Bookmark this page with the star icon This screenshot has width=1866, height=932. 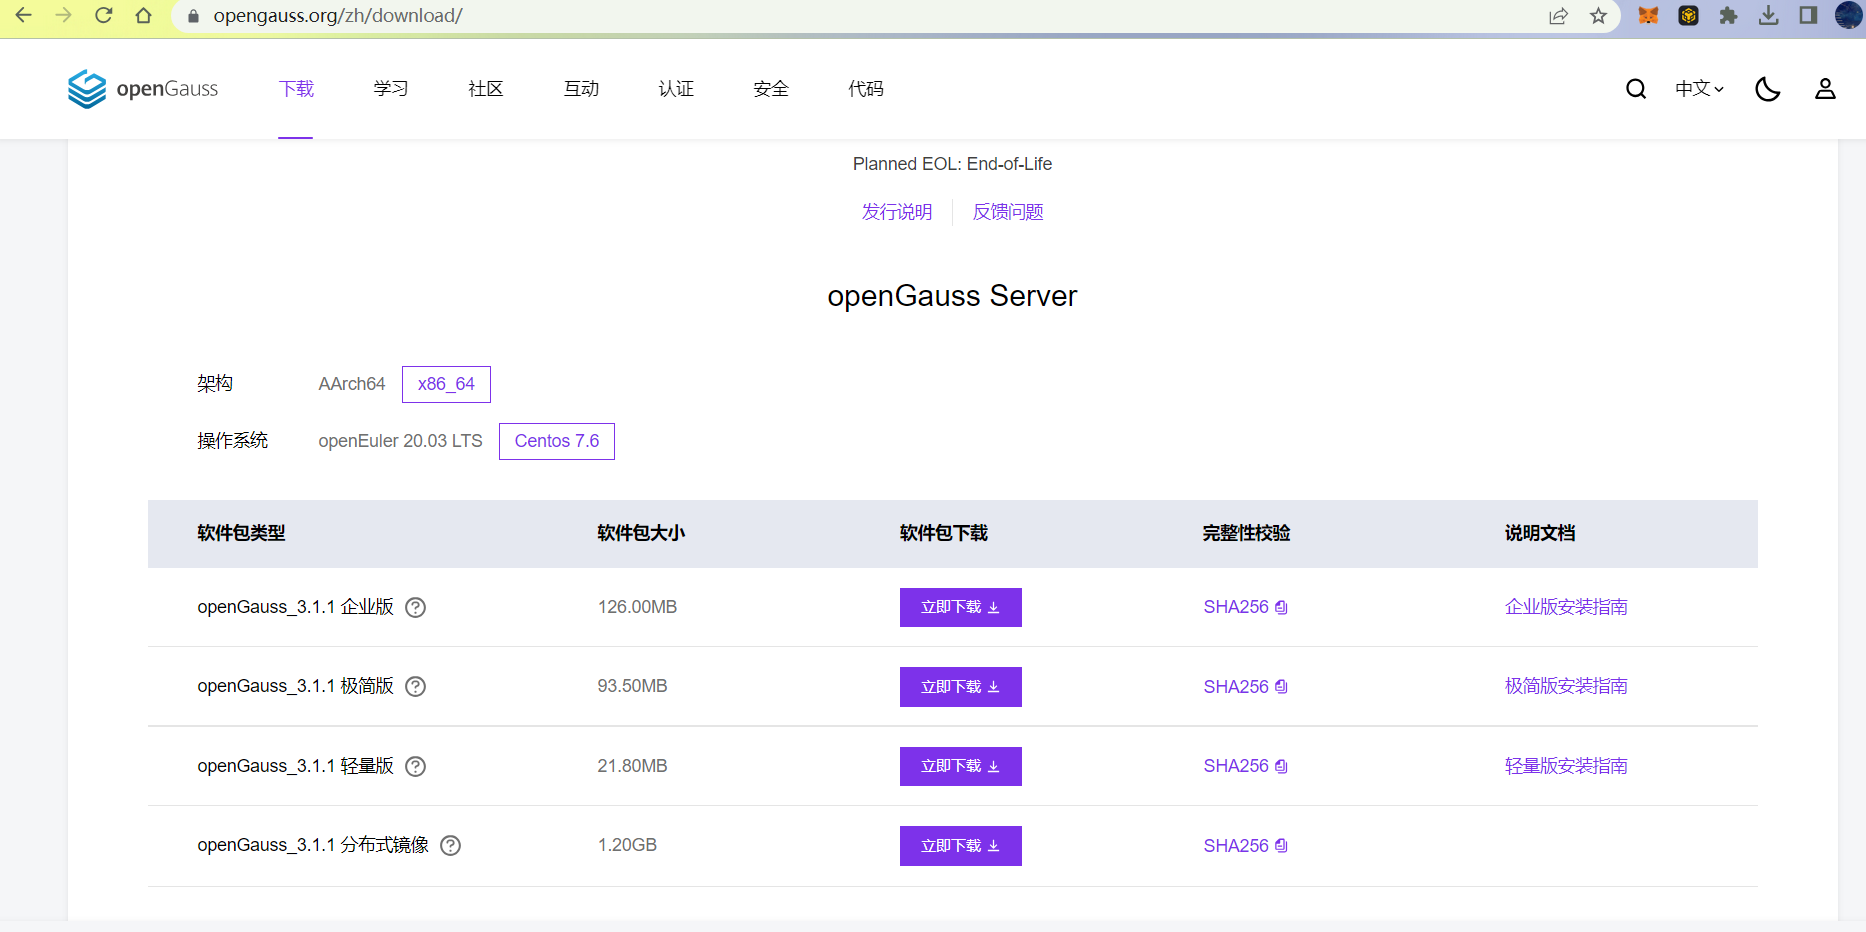pos(1598,16)
